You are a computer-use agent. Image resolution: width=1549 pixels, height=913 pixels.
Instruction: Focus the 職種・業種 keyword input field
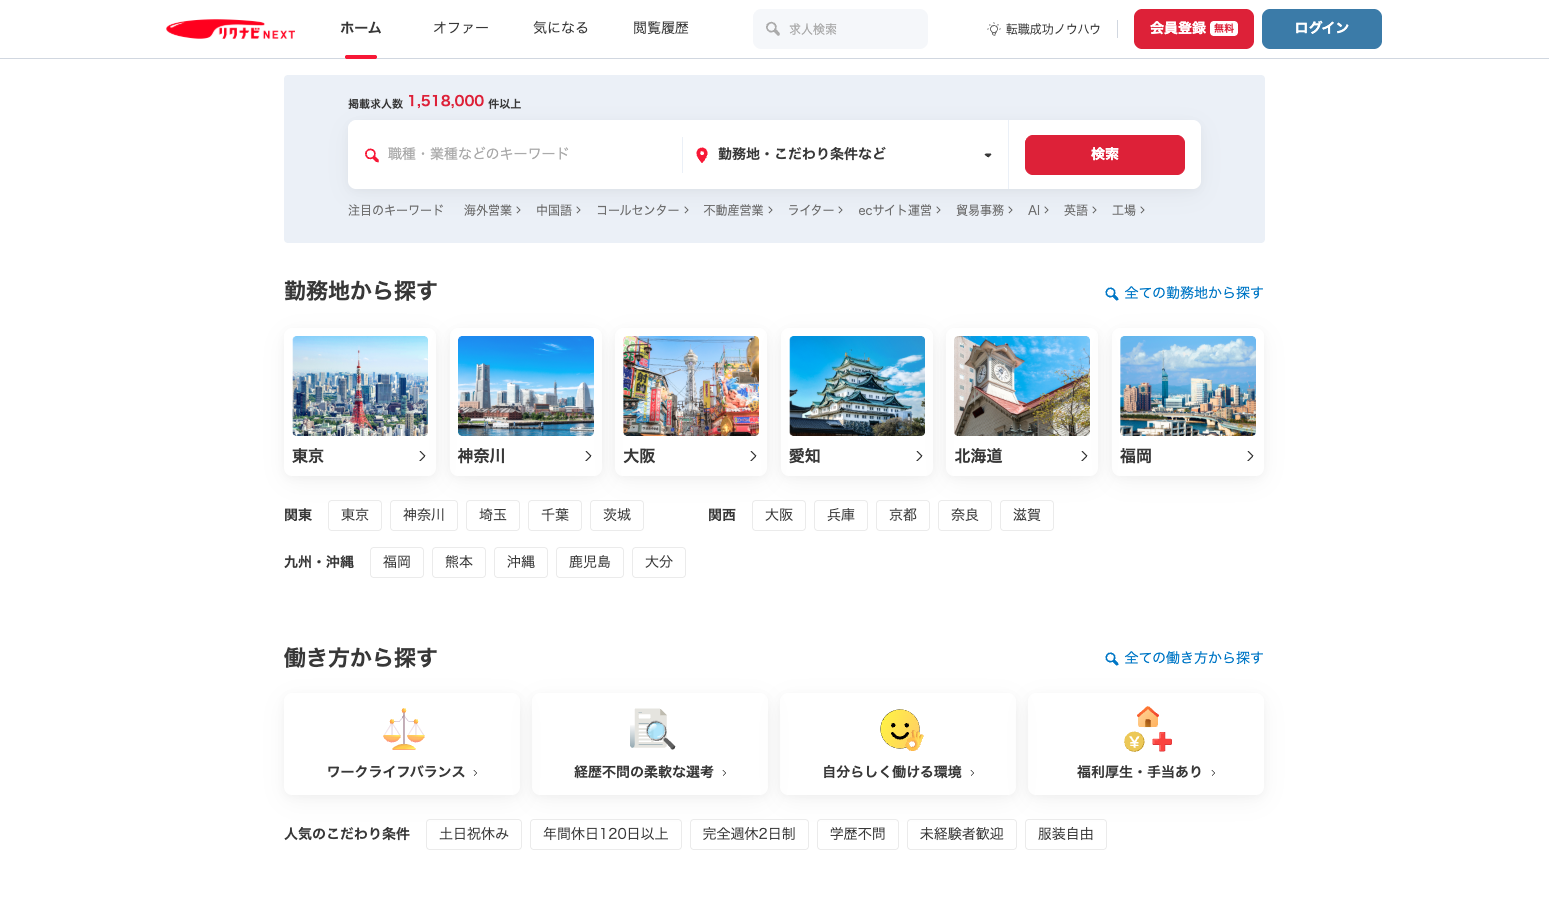pyautogui.click(x=525, y=154)
